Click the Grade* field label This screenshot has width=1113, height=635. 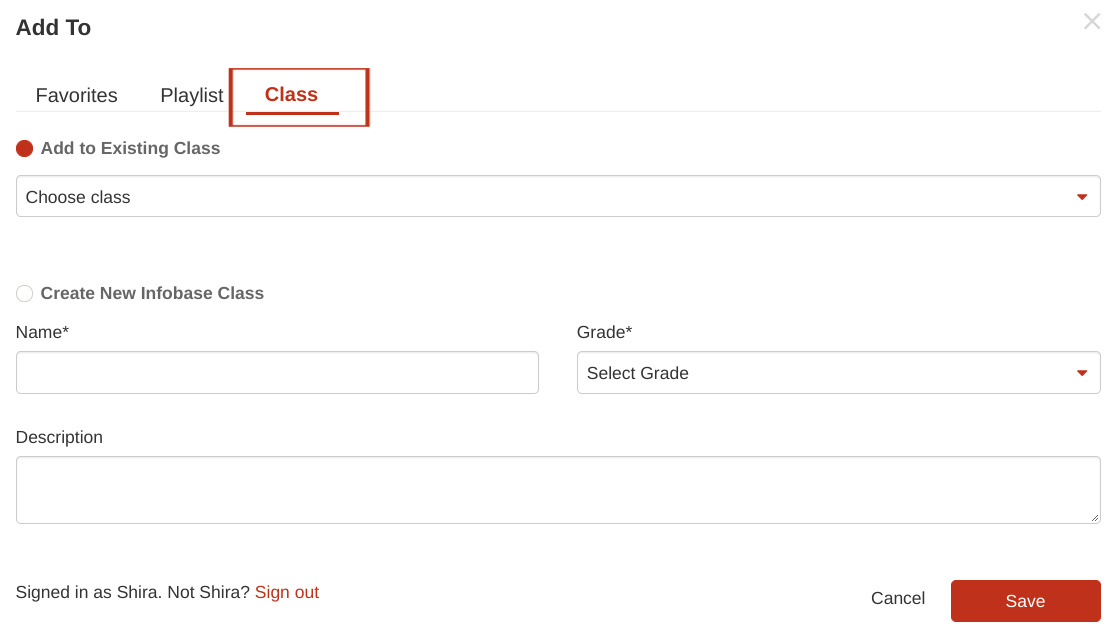click(x=604, y=332)
